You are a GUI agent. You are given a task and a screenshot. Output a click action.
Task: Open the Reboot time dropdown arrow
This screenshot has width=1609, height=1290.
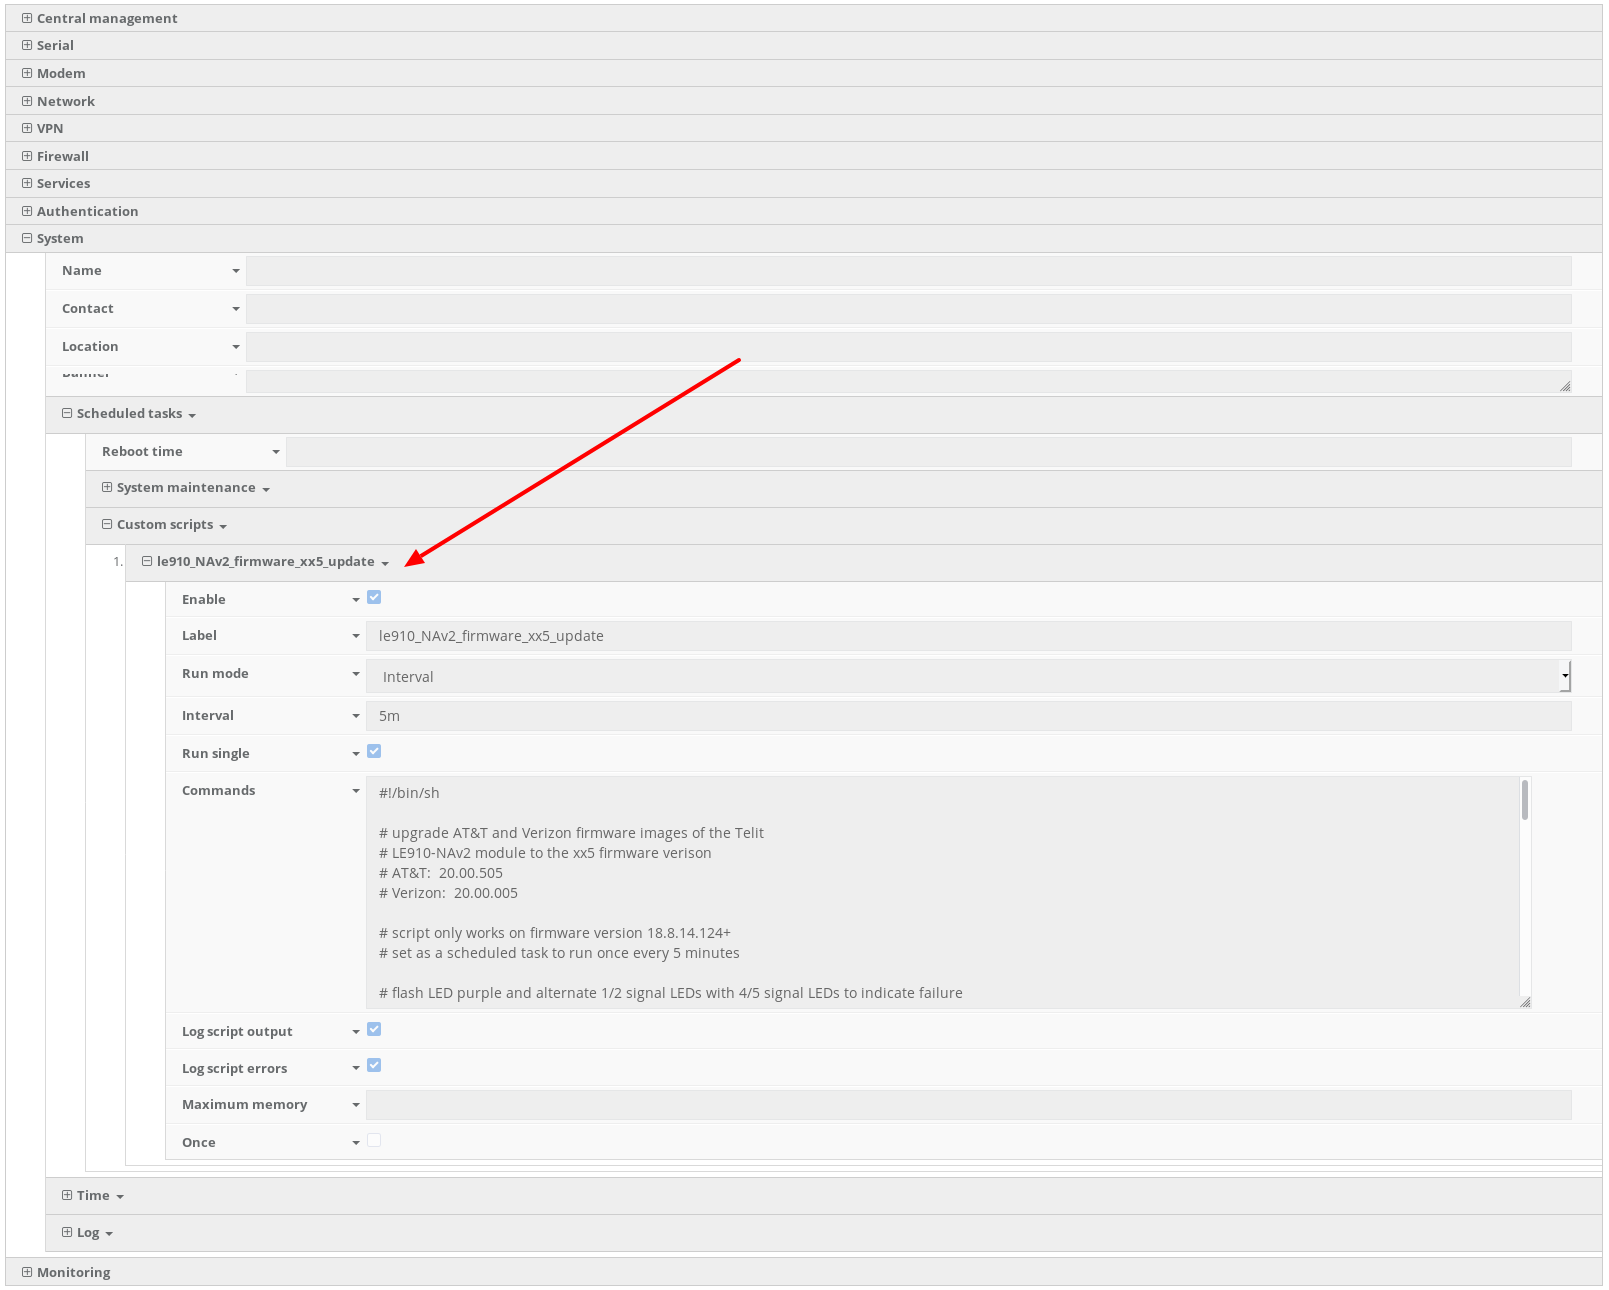point(277,451)
